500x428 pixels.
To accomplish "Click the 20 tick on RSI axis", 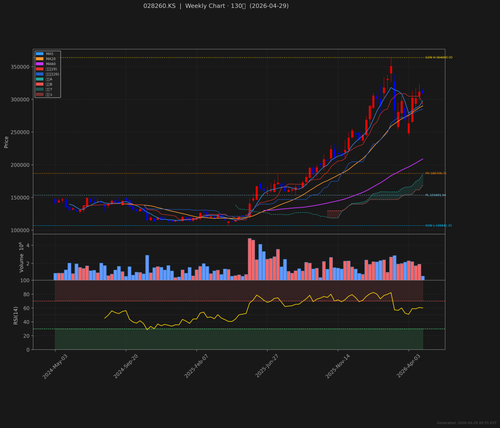I will click(27, 336).
